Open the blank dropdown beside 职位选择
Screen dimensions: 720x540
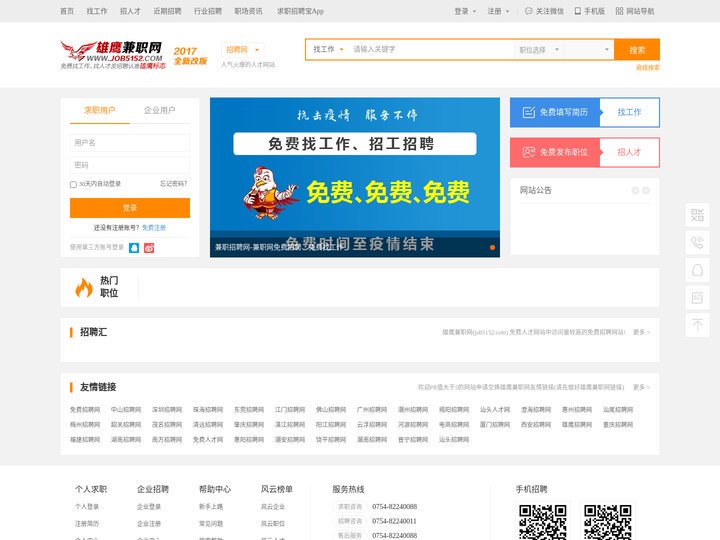tap(588, 50)
